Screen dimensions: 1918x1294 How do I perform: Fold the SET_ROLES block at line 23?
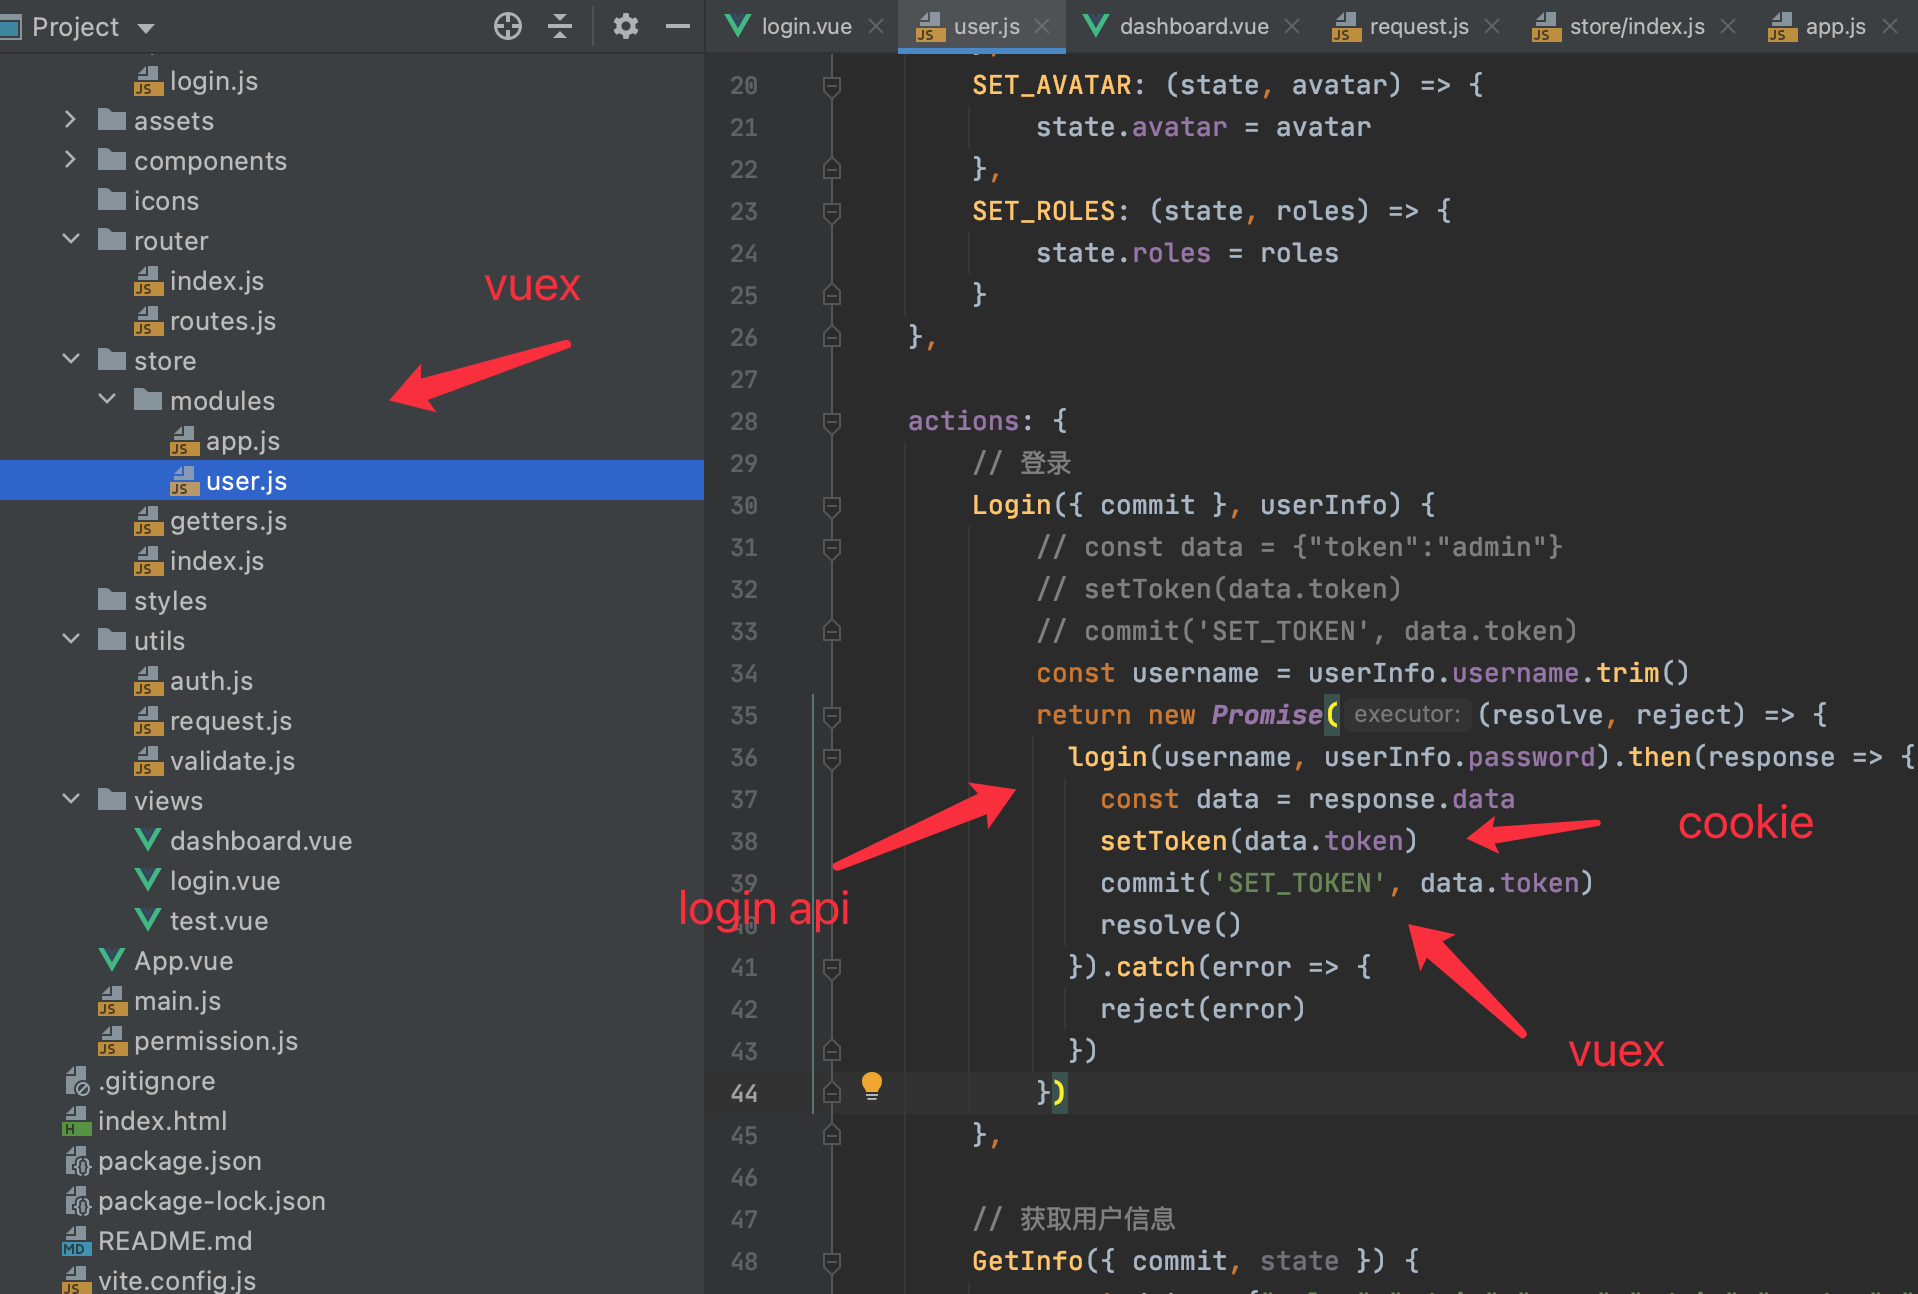click(x=831, y=212)
